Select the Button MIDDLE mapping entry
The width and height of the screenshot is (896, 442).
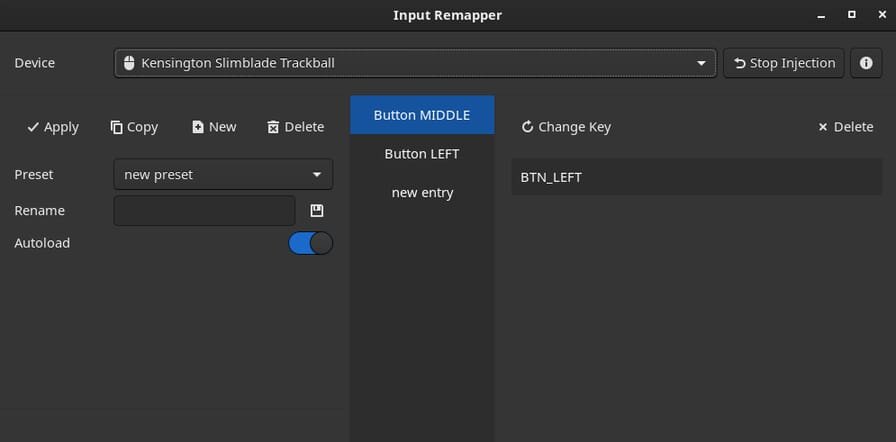[422, 115]
